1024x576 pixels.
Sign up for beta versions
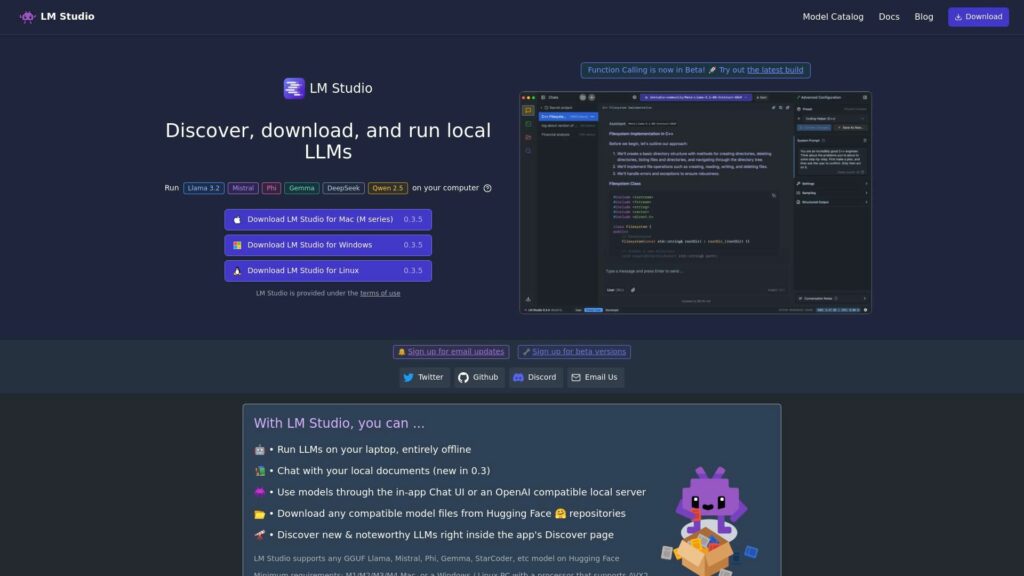pos(574,351)
